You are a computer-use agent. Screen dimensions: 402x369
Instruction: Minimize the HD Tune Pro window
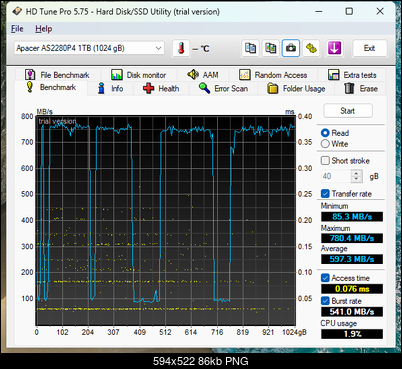(319, 11)
